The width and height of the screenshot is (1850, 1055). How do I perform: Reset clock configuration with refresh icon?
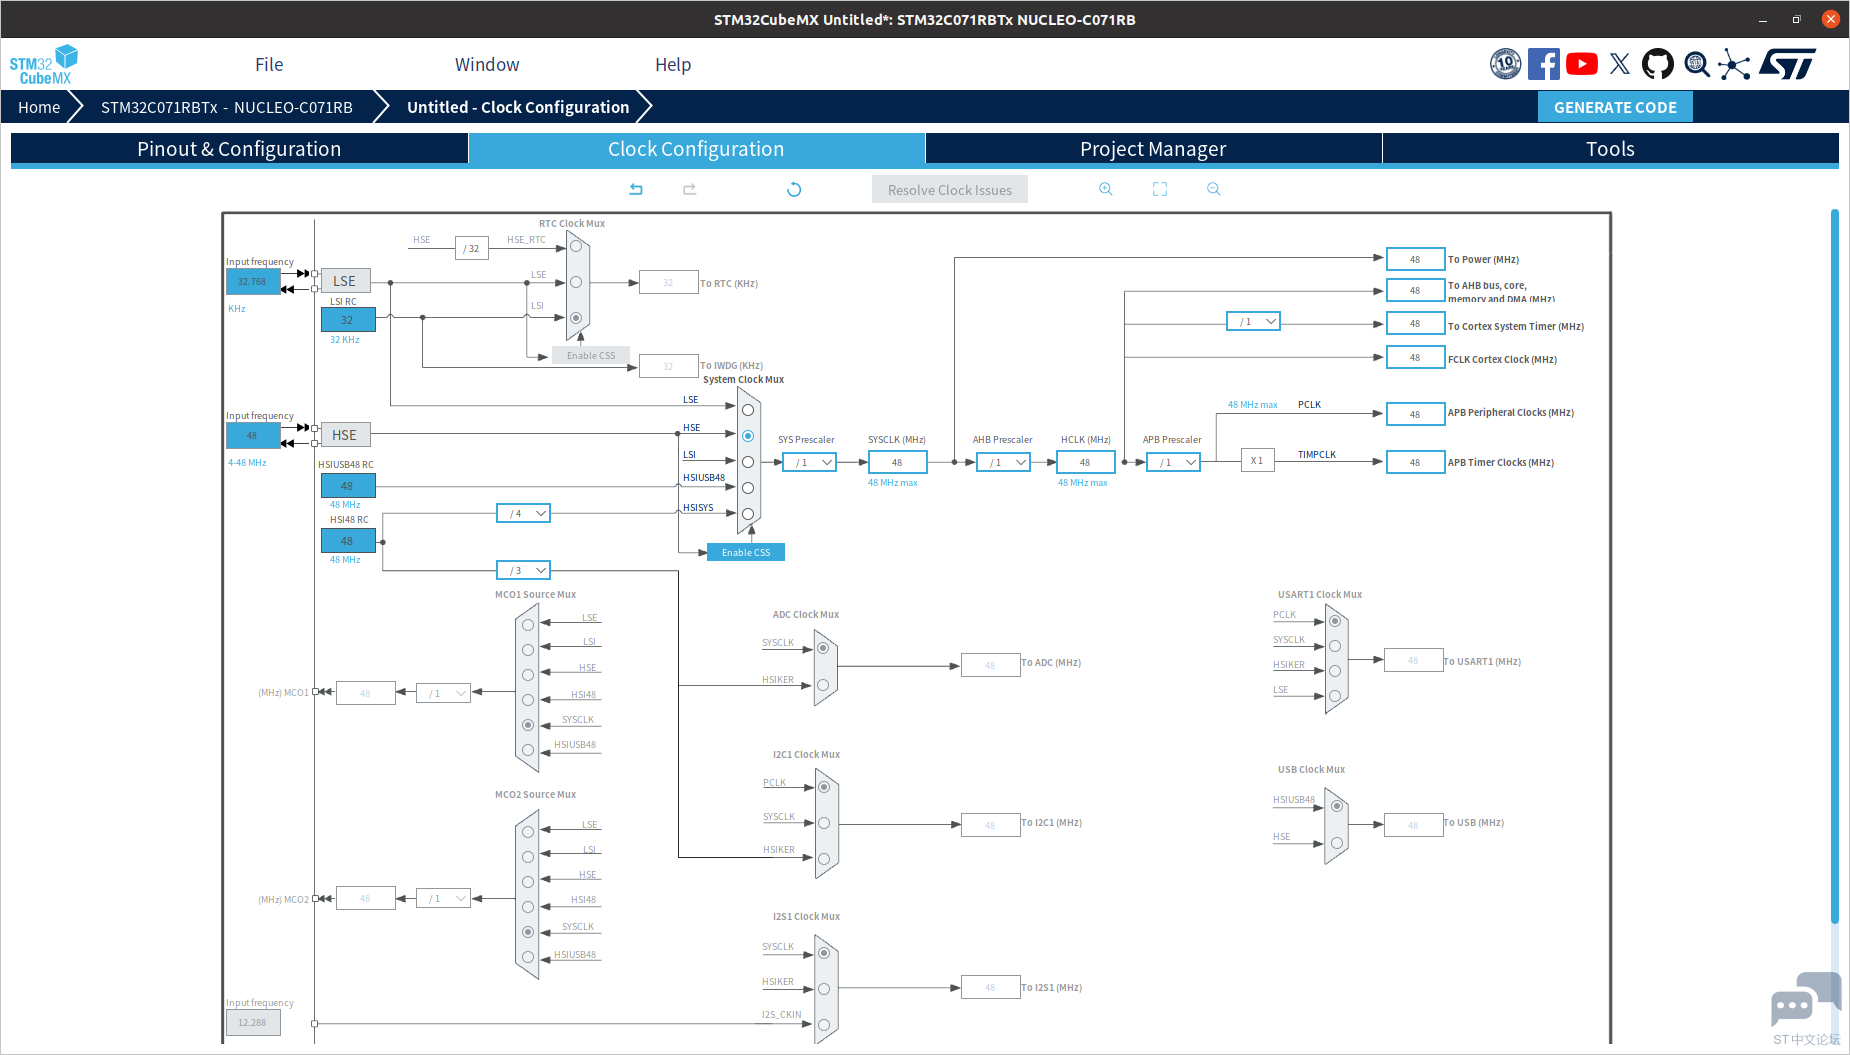tap(794, 189)
